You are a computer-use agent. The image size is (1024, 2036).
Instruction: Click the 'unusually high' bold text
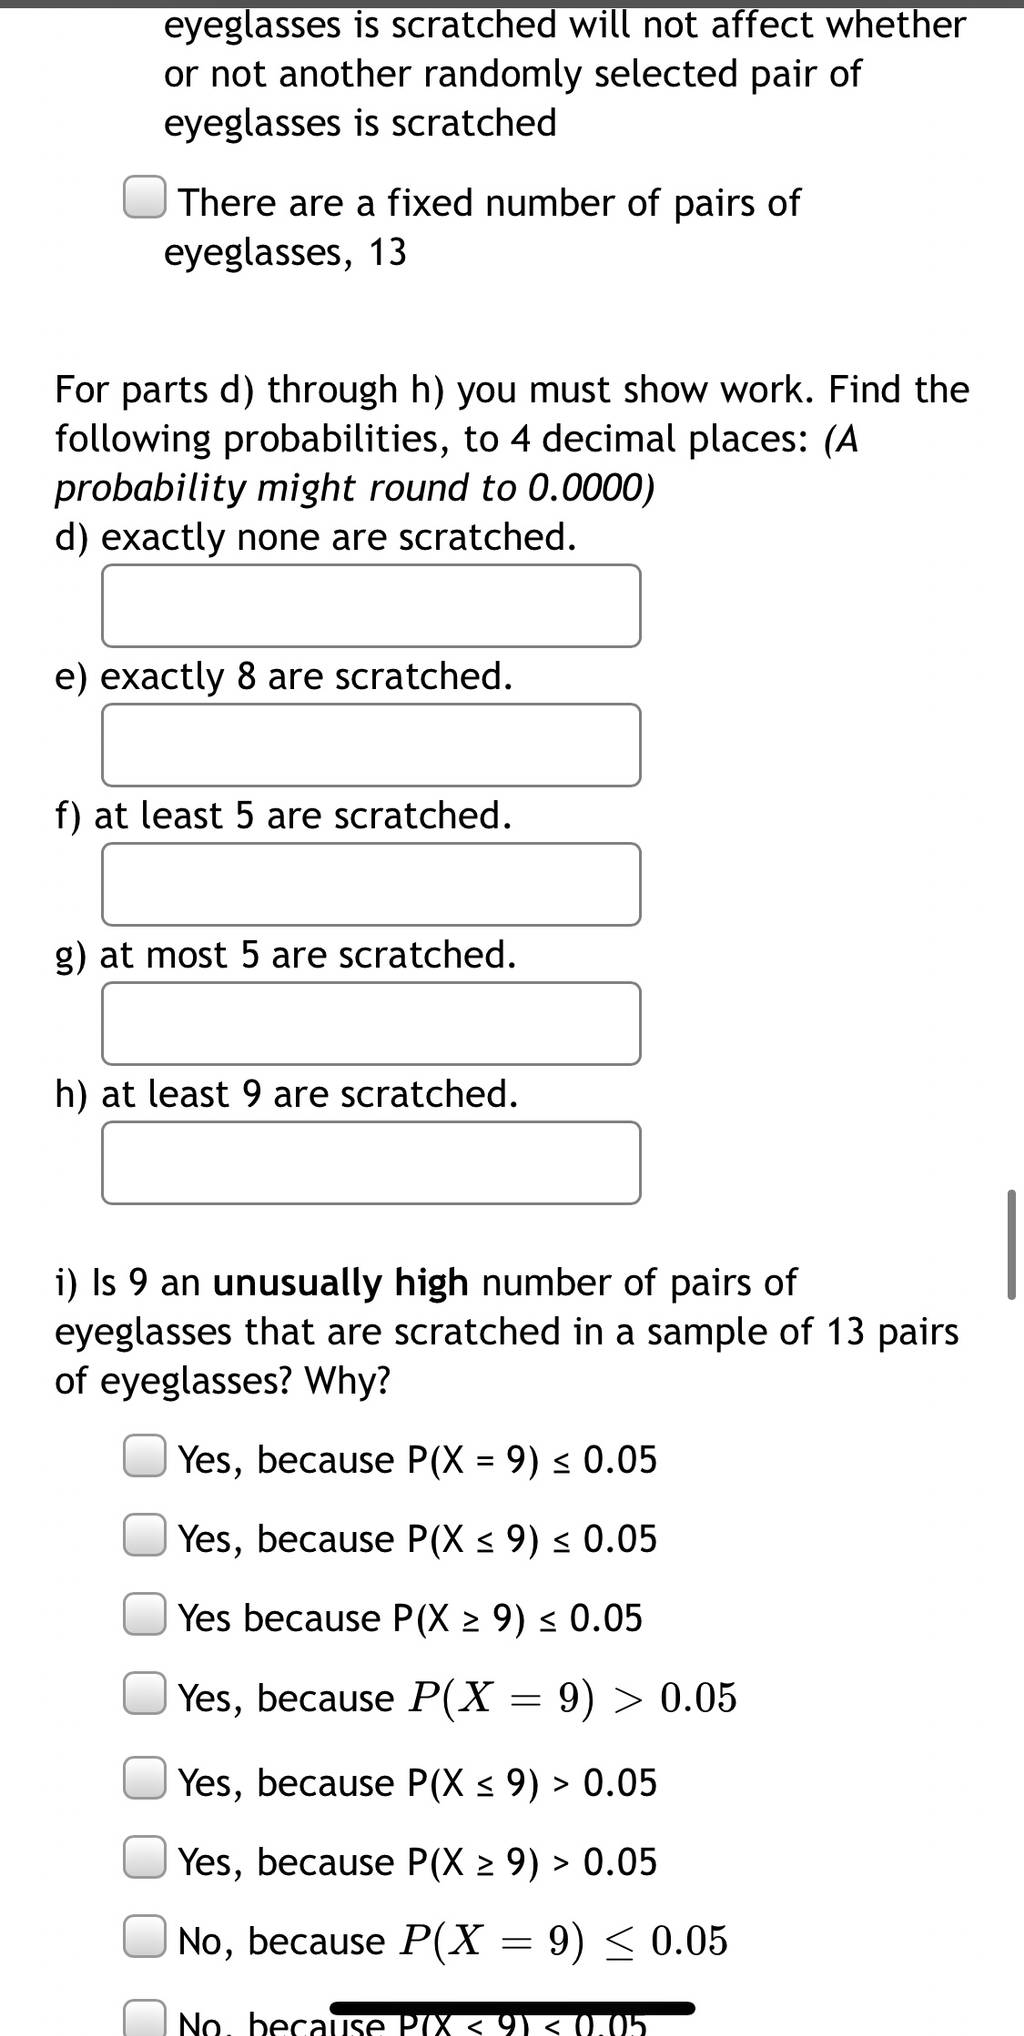(341, 1282)
